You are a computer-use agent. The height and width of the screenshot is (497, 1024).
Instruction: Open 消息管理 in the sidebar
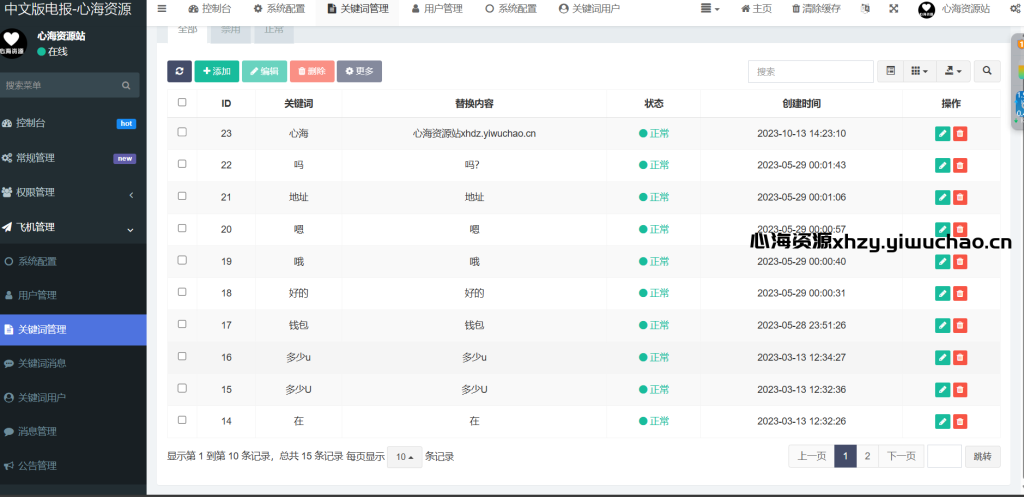click(x=73, y=432)
